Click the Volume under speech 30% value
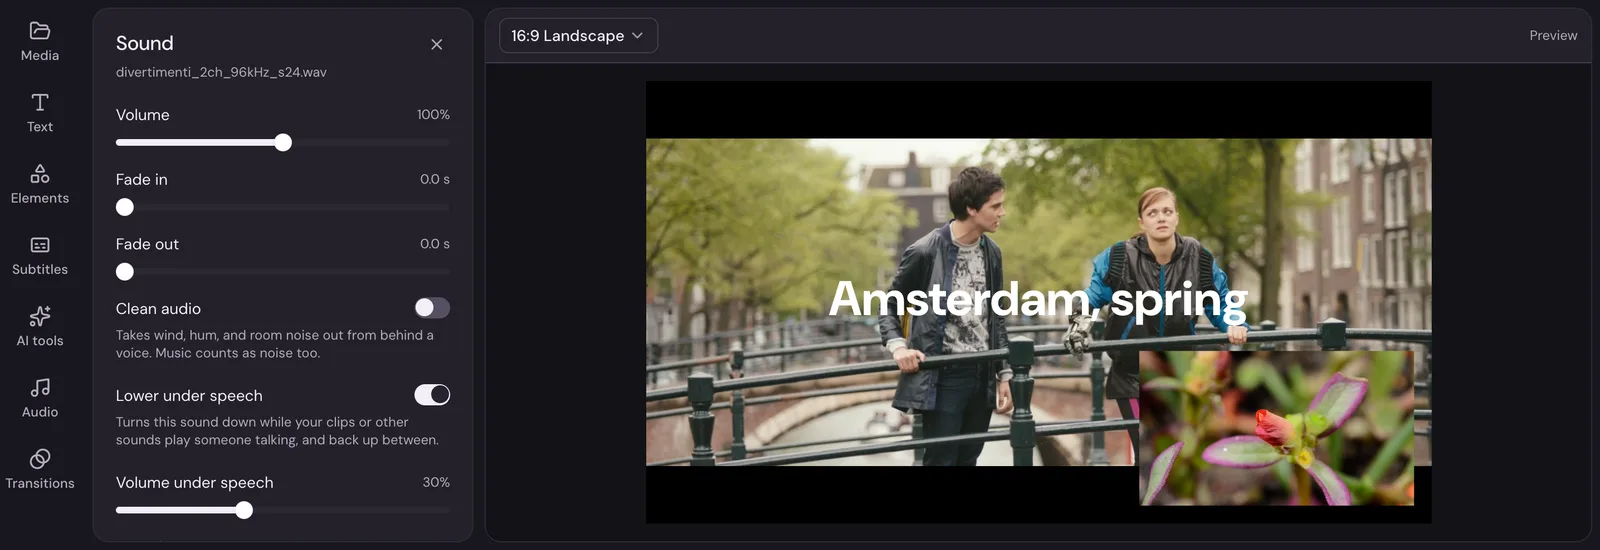Image resolution: width=1600 pixels, height=550 pixels. click(x=436, y=482)
